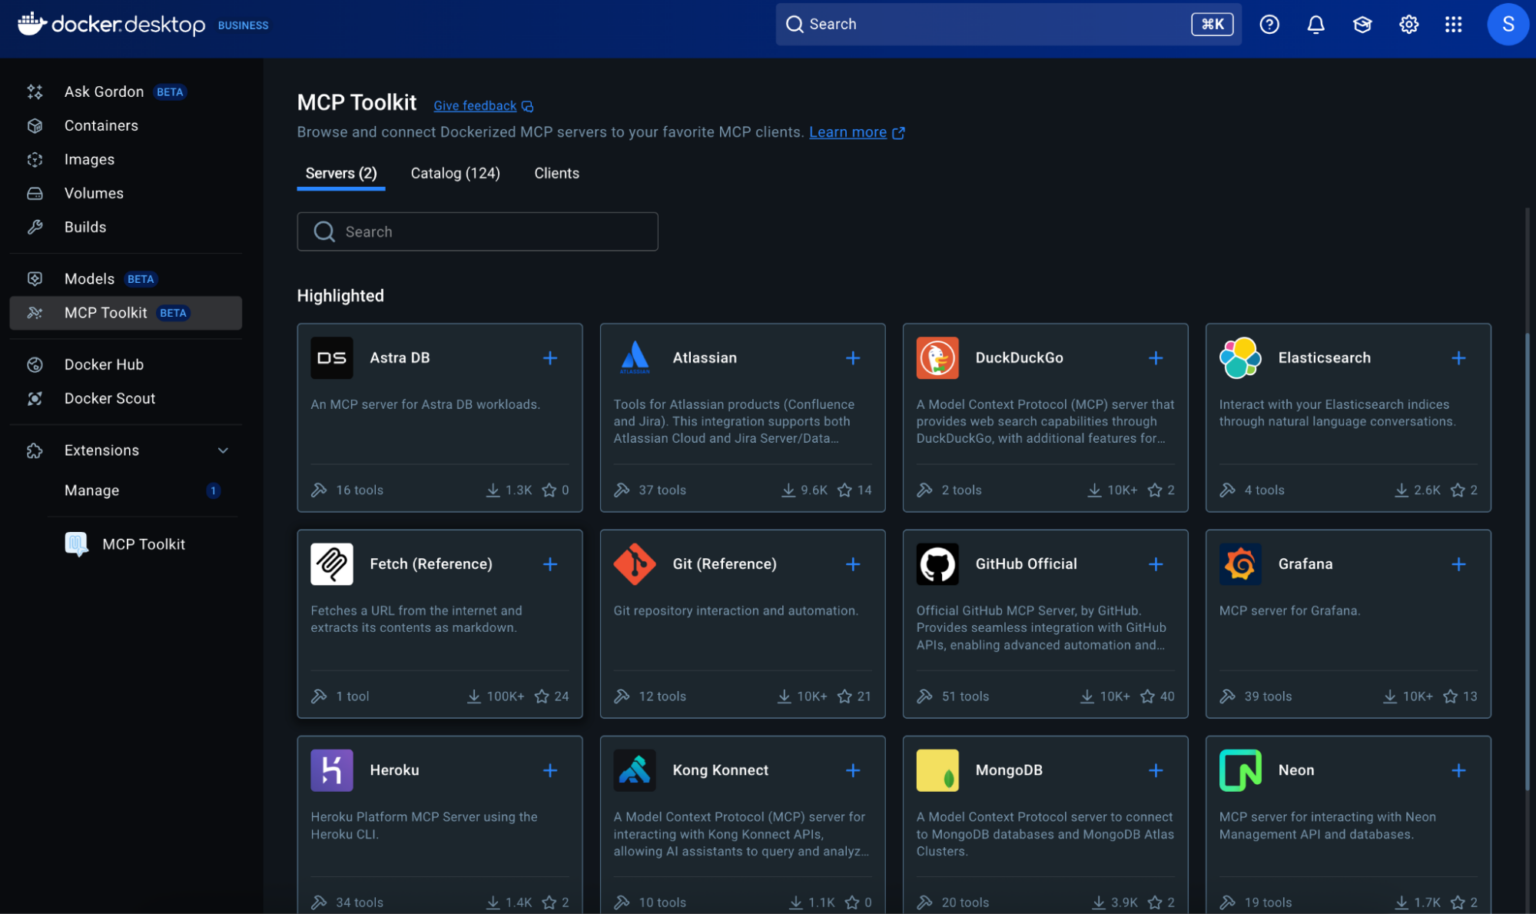Viewport: 1536px width, 914px height.
Task: Open the learning center icon
Action: click(x=1362, y=24)
